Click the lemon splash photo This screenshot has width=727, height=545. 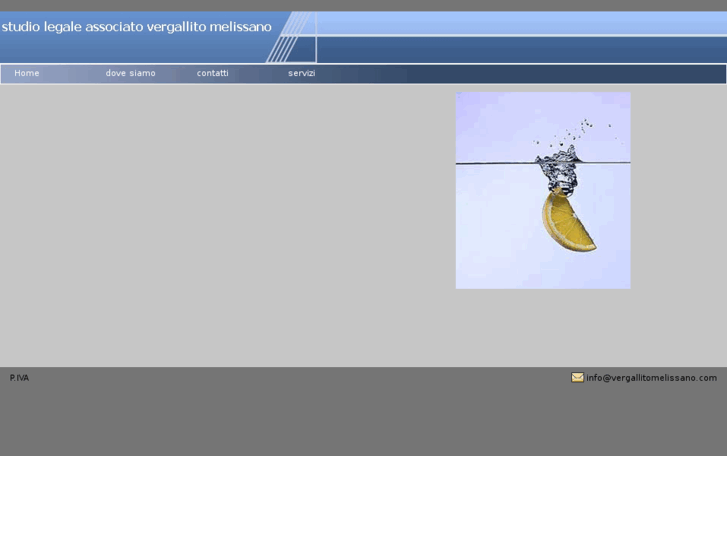pyautogui.click(x=543, y=190)
